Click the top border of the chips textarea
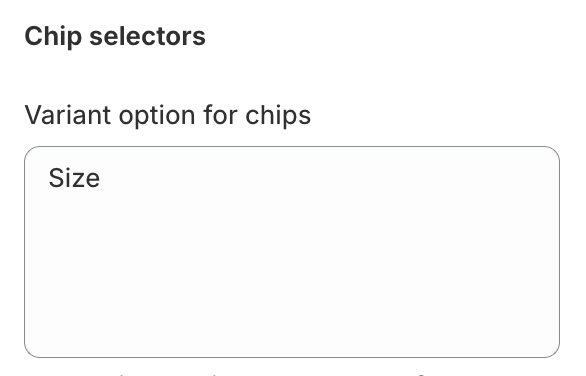This screenshot has height=376, width=586. point(292,147)
